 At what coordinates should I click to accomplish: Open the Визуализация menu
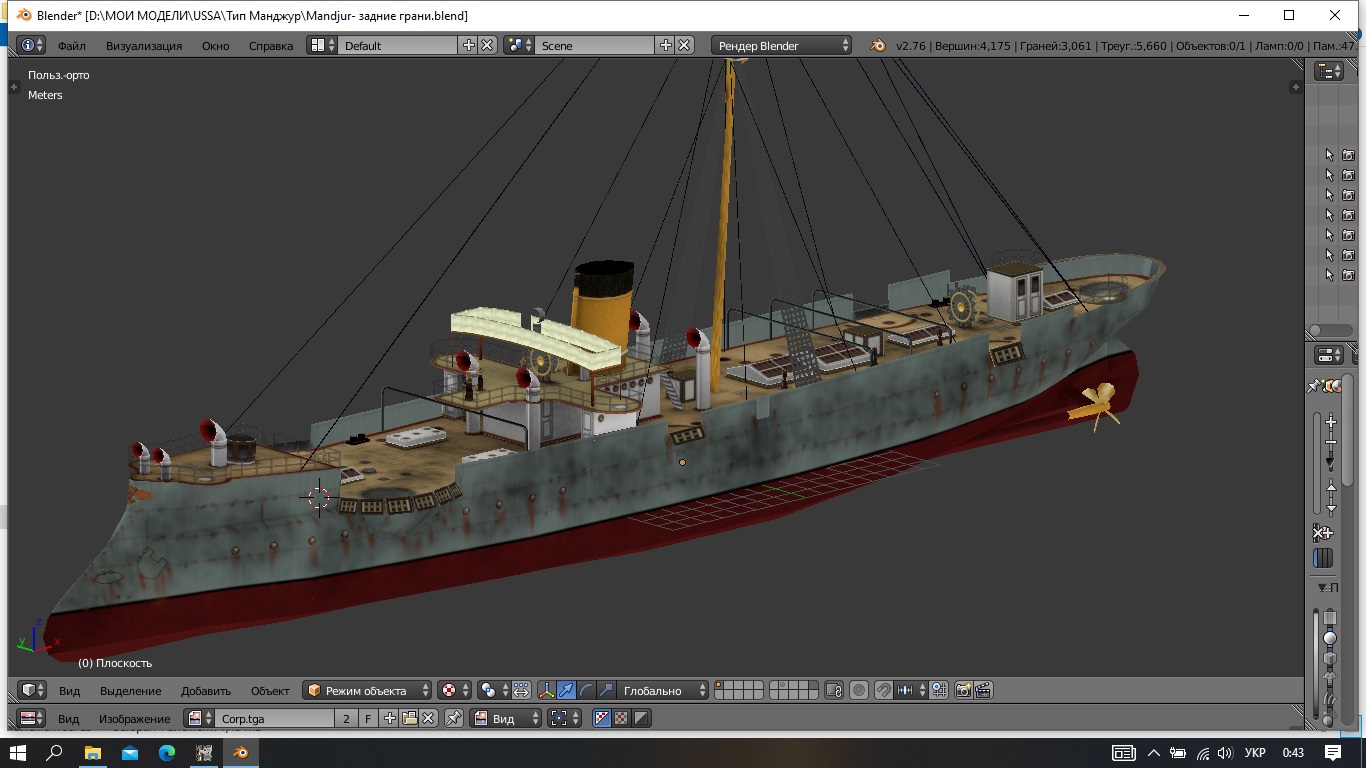[x=144, y=45]
